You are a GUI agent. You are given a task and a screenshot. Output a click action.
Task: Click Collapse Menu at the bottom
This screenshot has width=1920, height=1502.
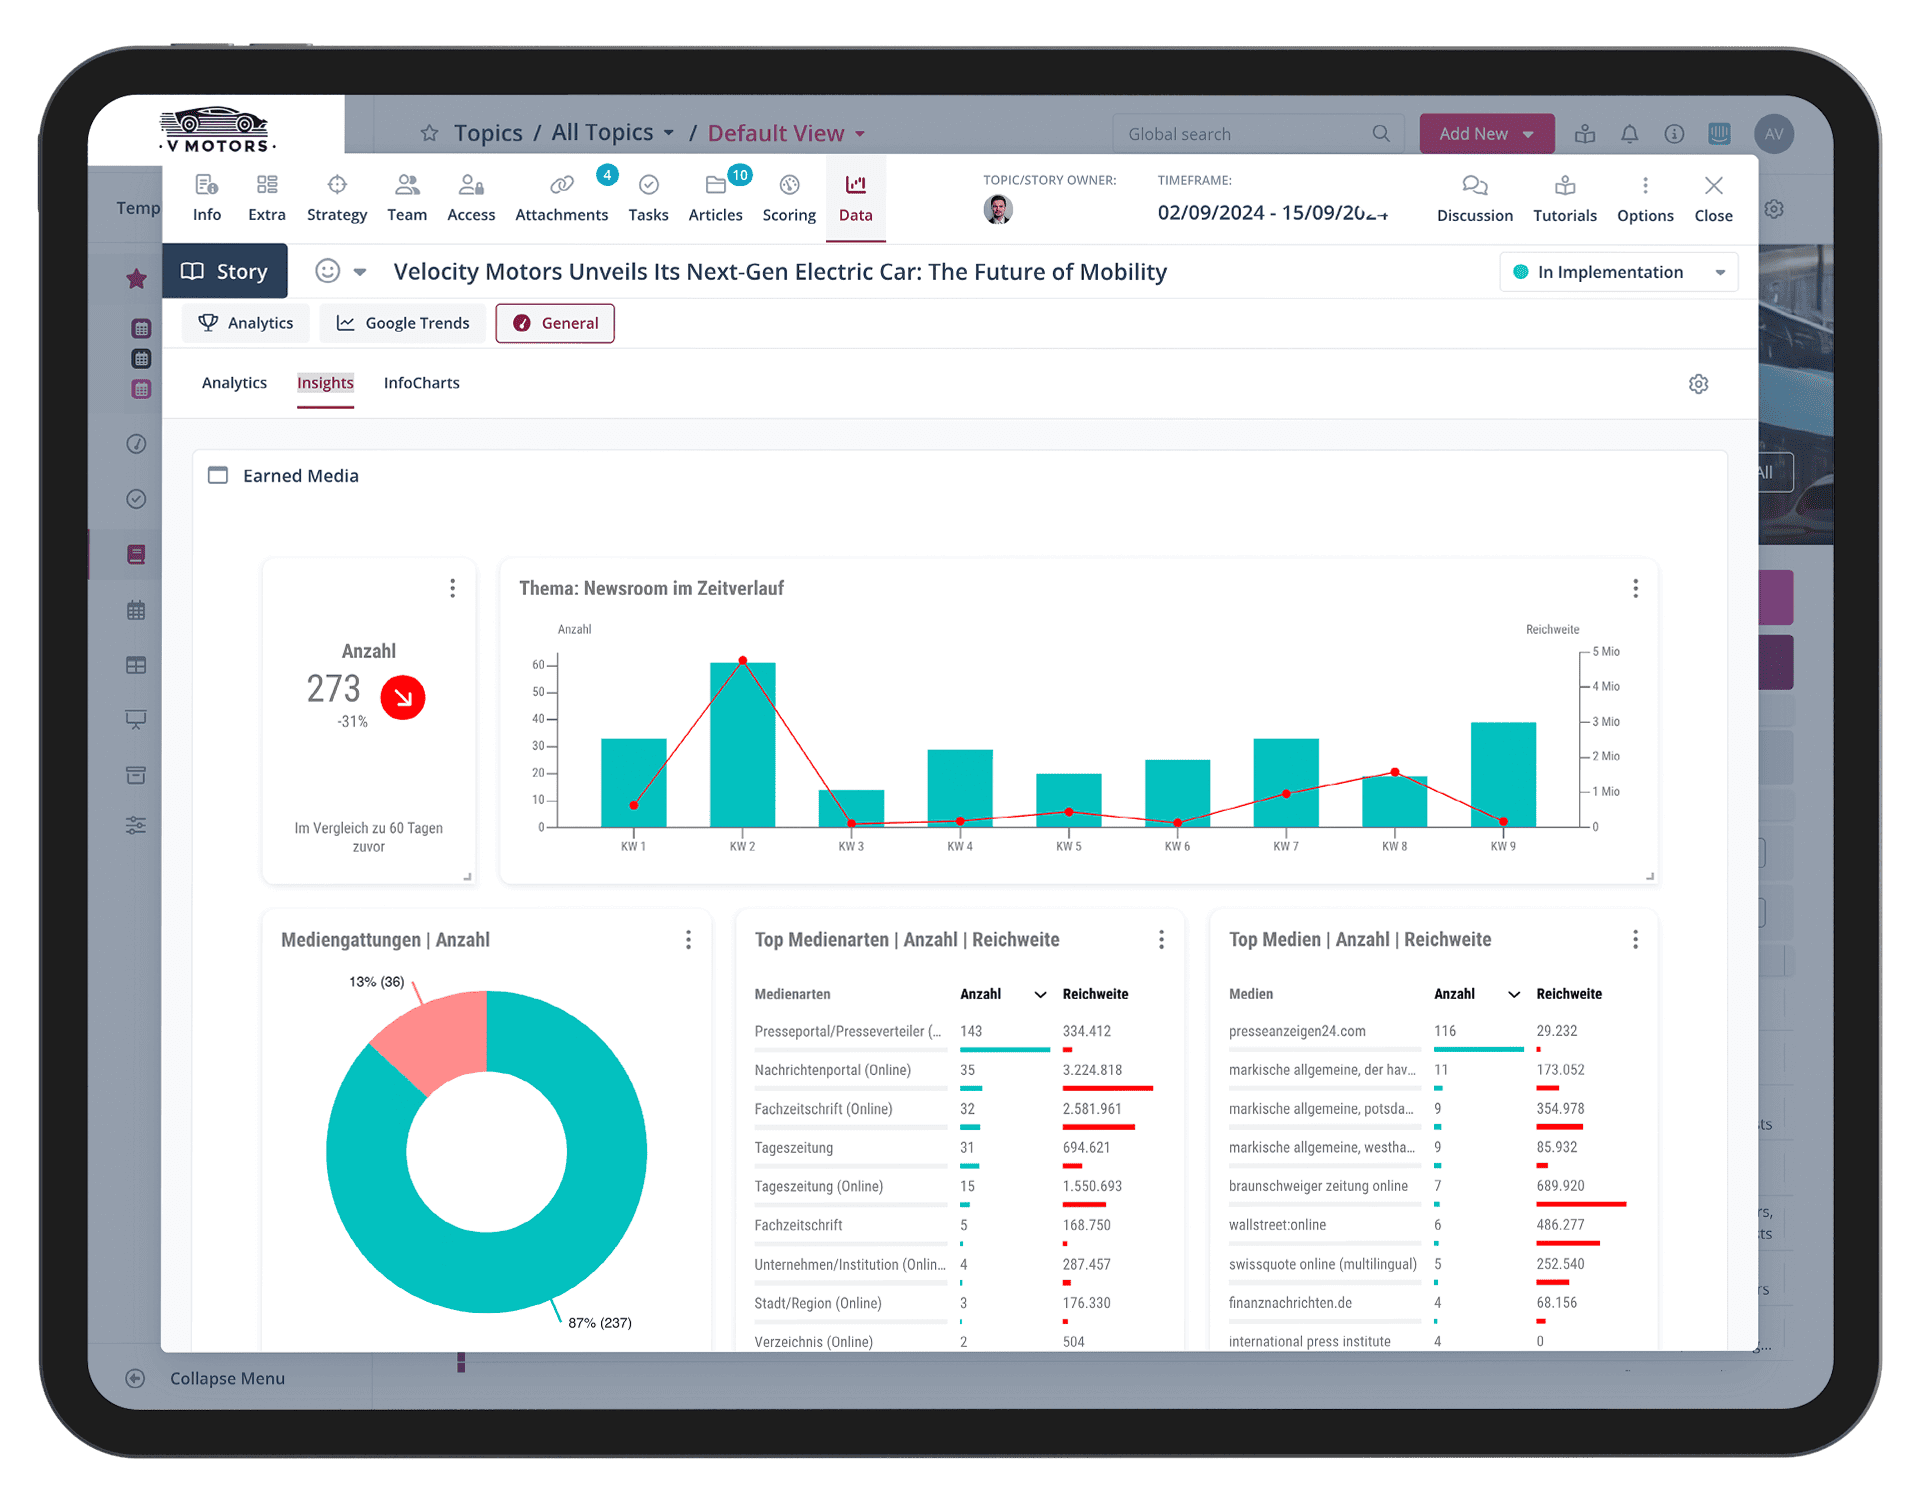[x=226, y=1378]
